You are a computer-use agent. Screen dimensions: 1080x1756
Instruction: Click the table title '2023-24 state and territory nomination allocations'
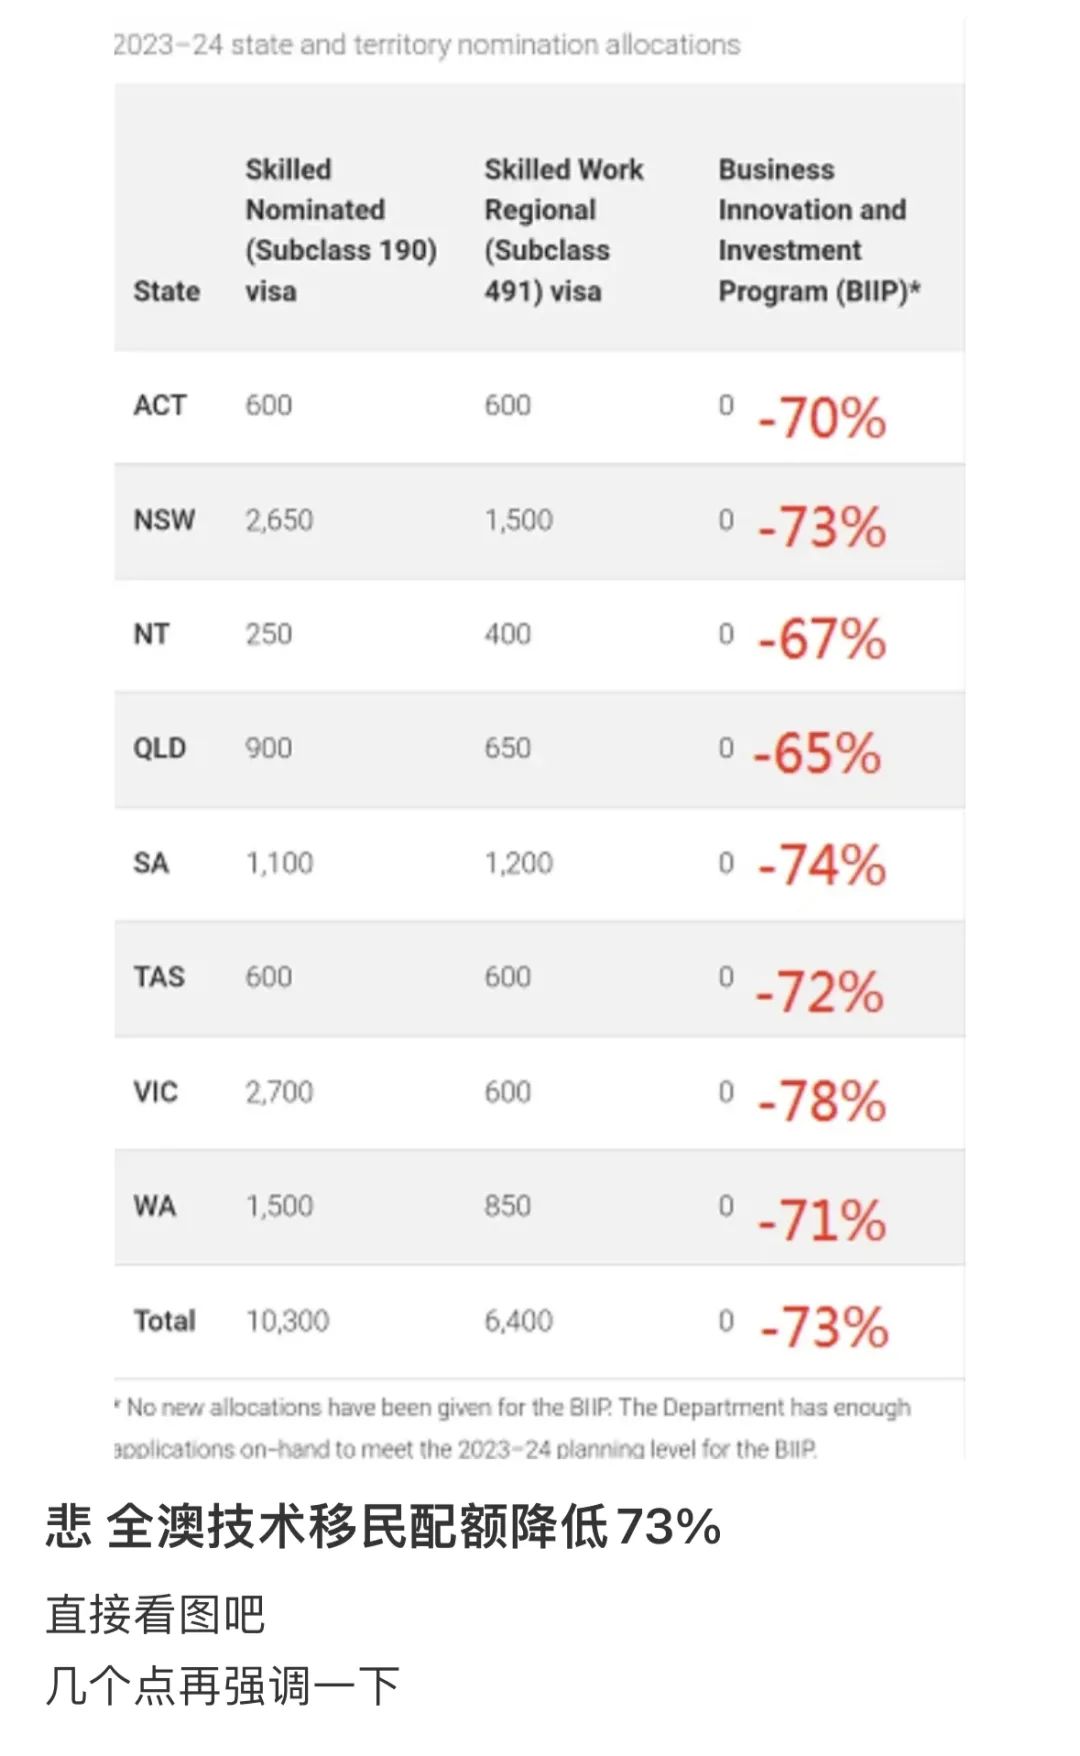(427, 45)
